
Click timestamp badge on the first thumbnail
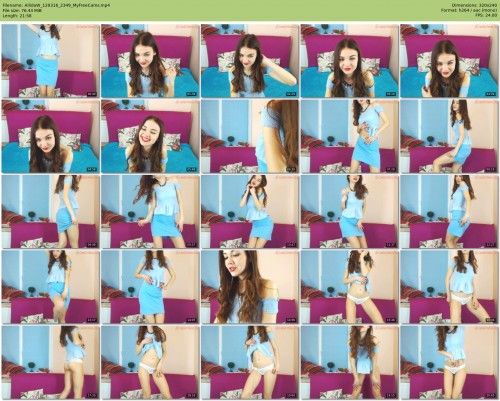tap(91, 94)
